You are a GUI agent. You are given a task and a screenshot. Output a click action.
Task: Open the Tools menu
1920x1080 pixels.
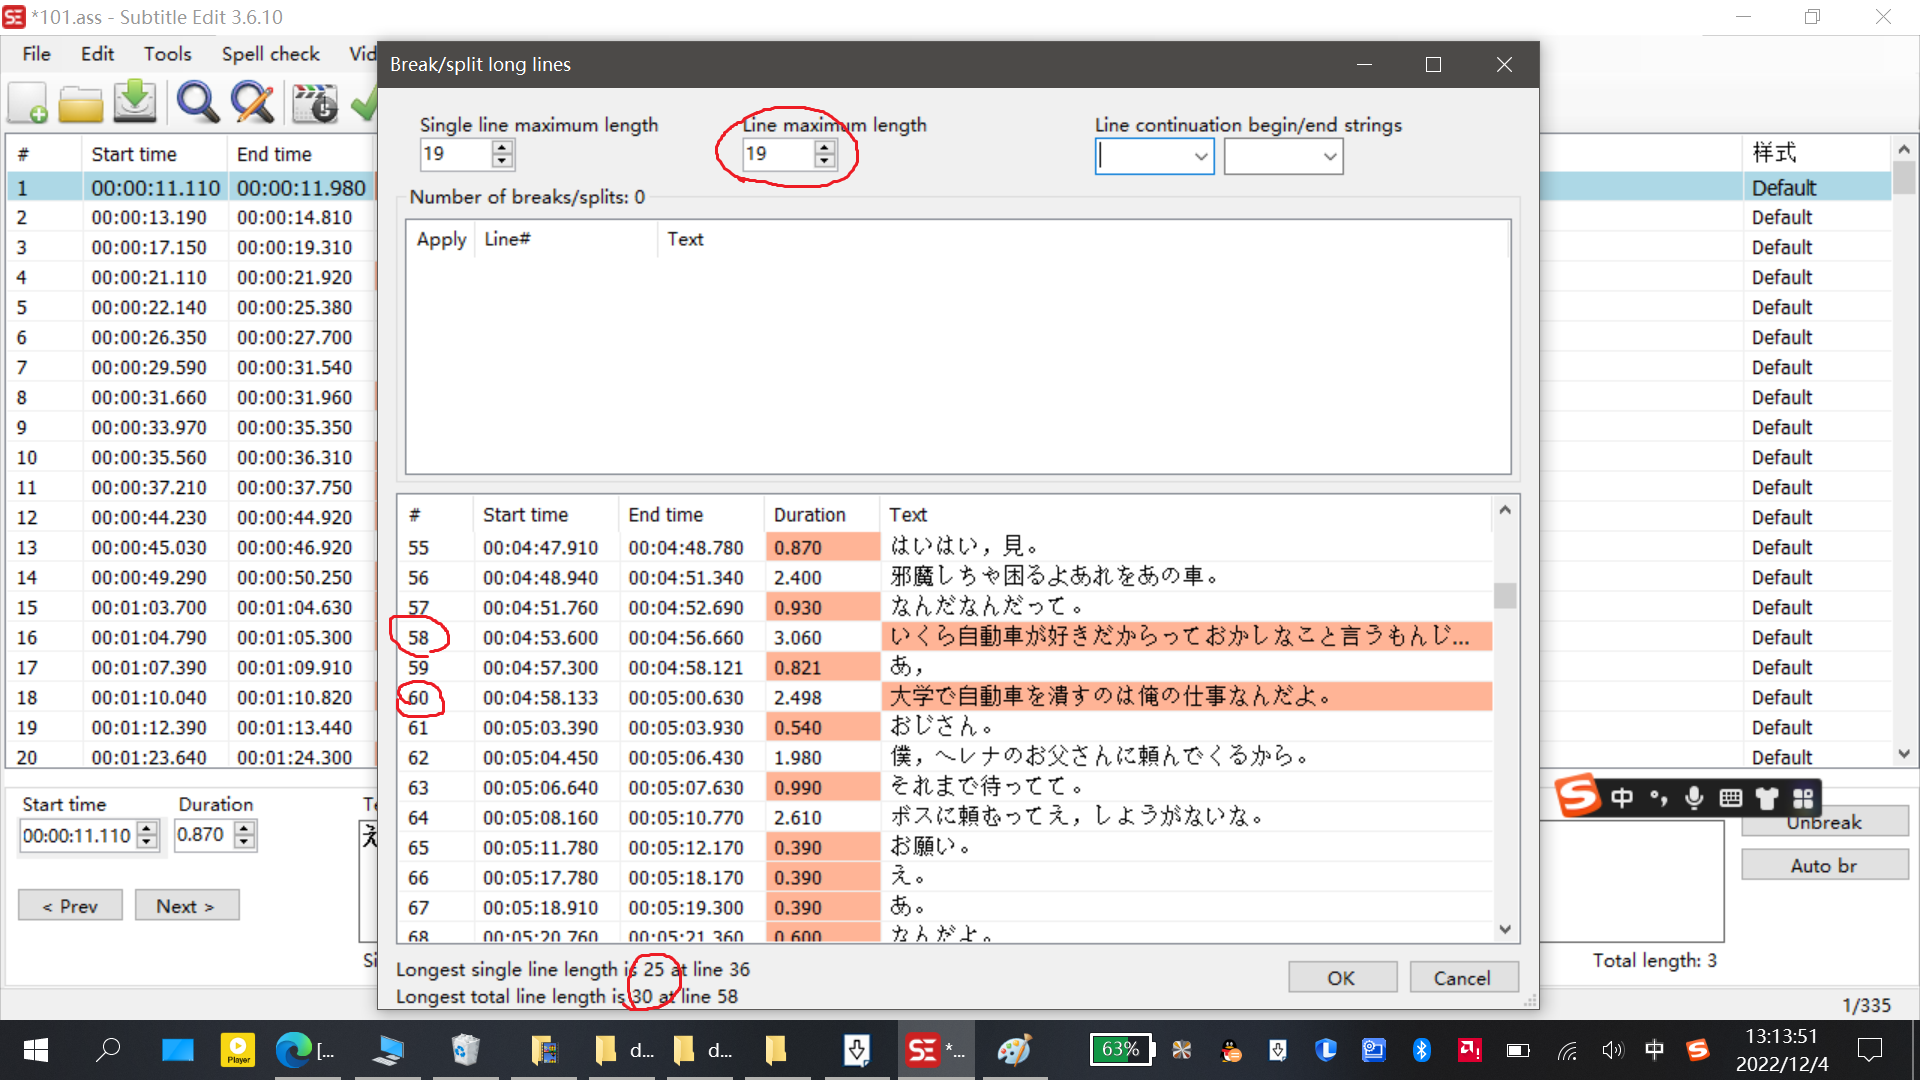pyautogui.click(x=167, y=54)
